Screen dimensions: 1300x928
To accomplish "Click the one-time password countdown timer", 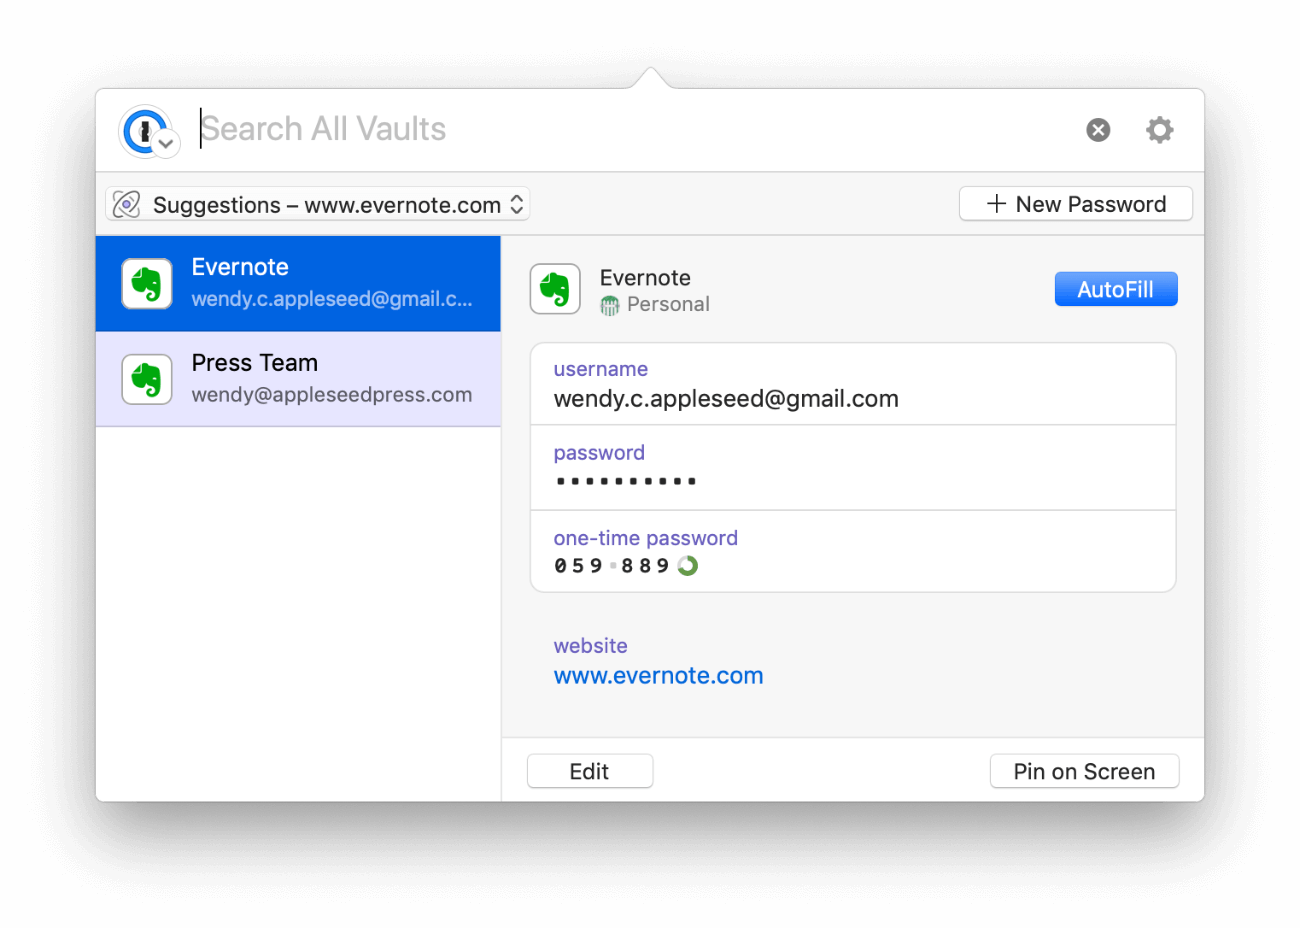I will pyautogui.click(x=688, y=566).
